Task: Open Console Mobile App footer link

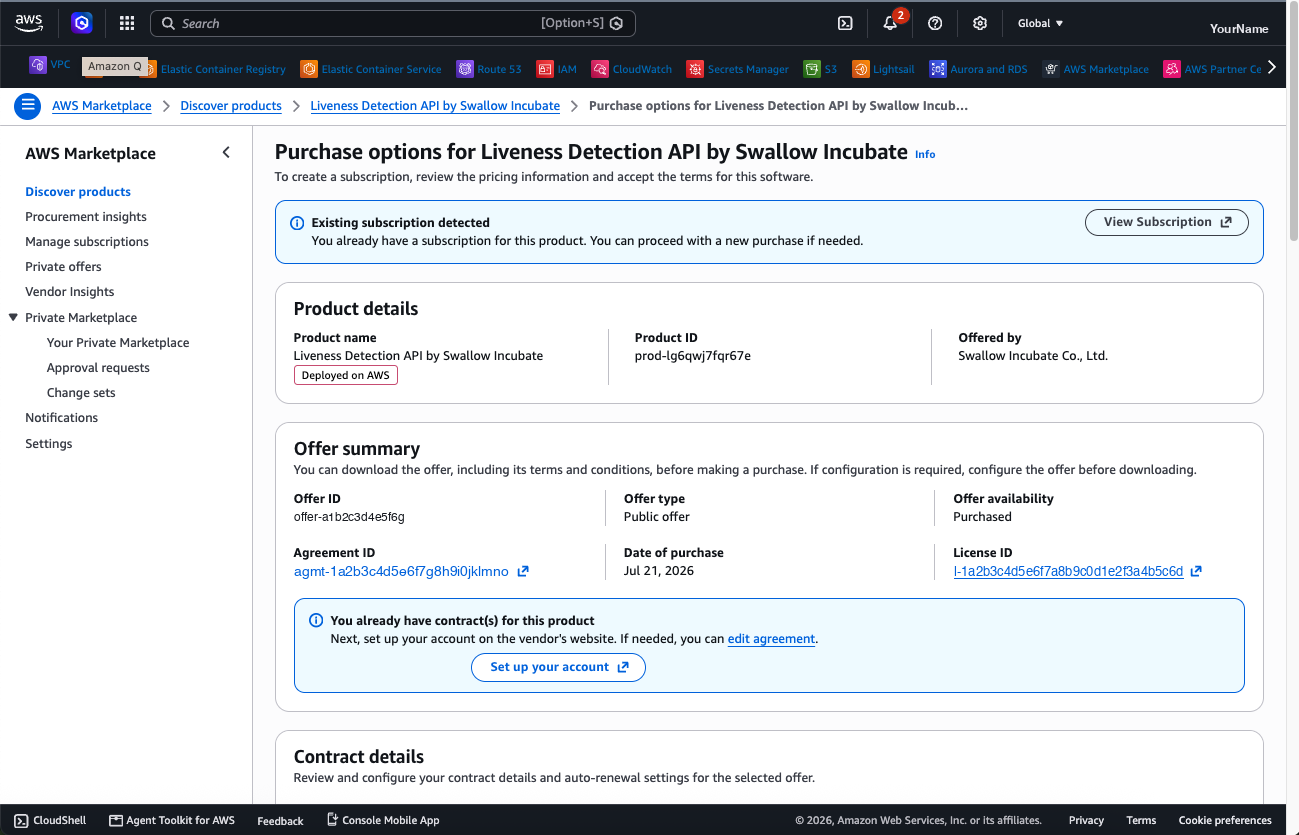Action: [383, 820]
